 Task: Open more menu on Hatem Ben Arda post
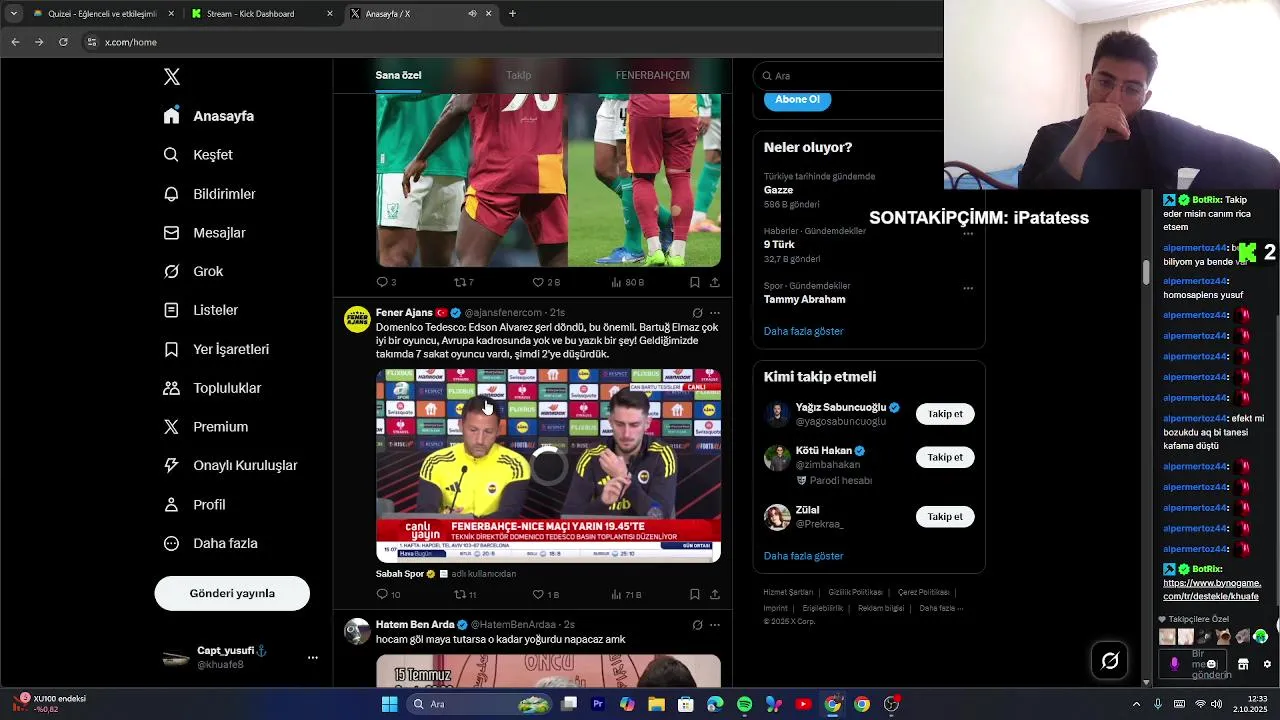(714, 625)
